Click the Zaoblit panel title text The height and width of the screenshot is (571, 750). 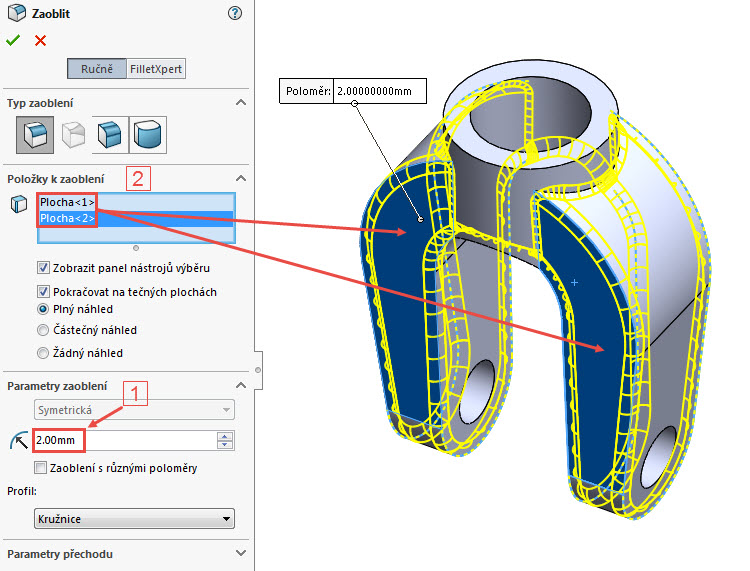point(51,14)
